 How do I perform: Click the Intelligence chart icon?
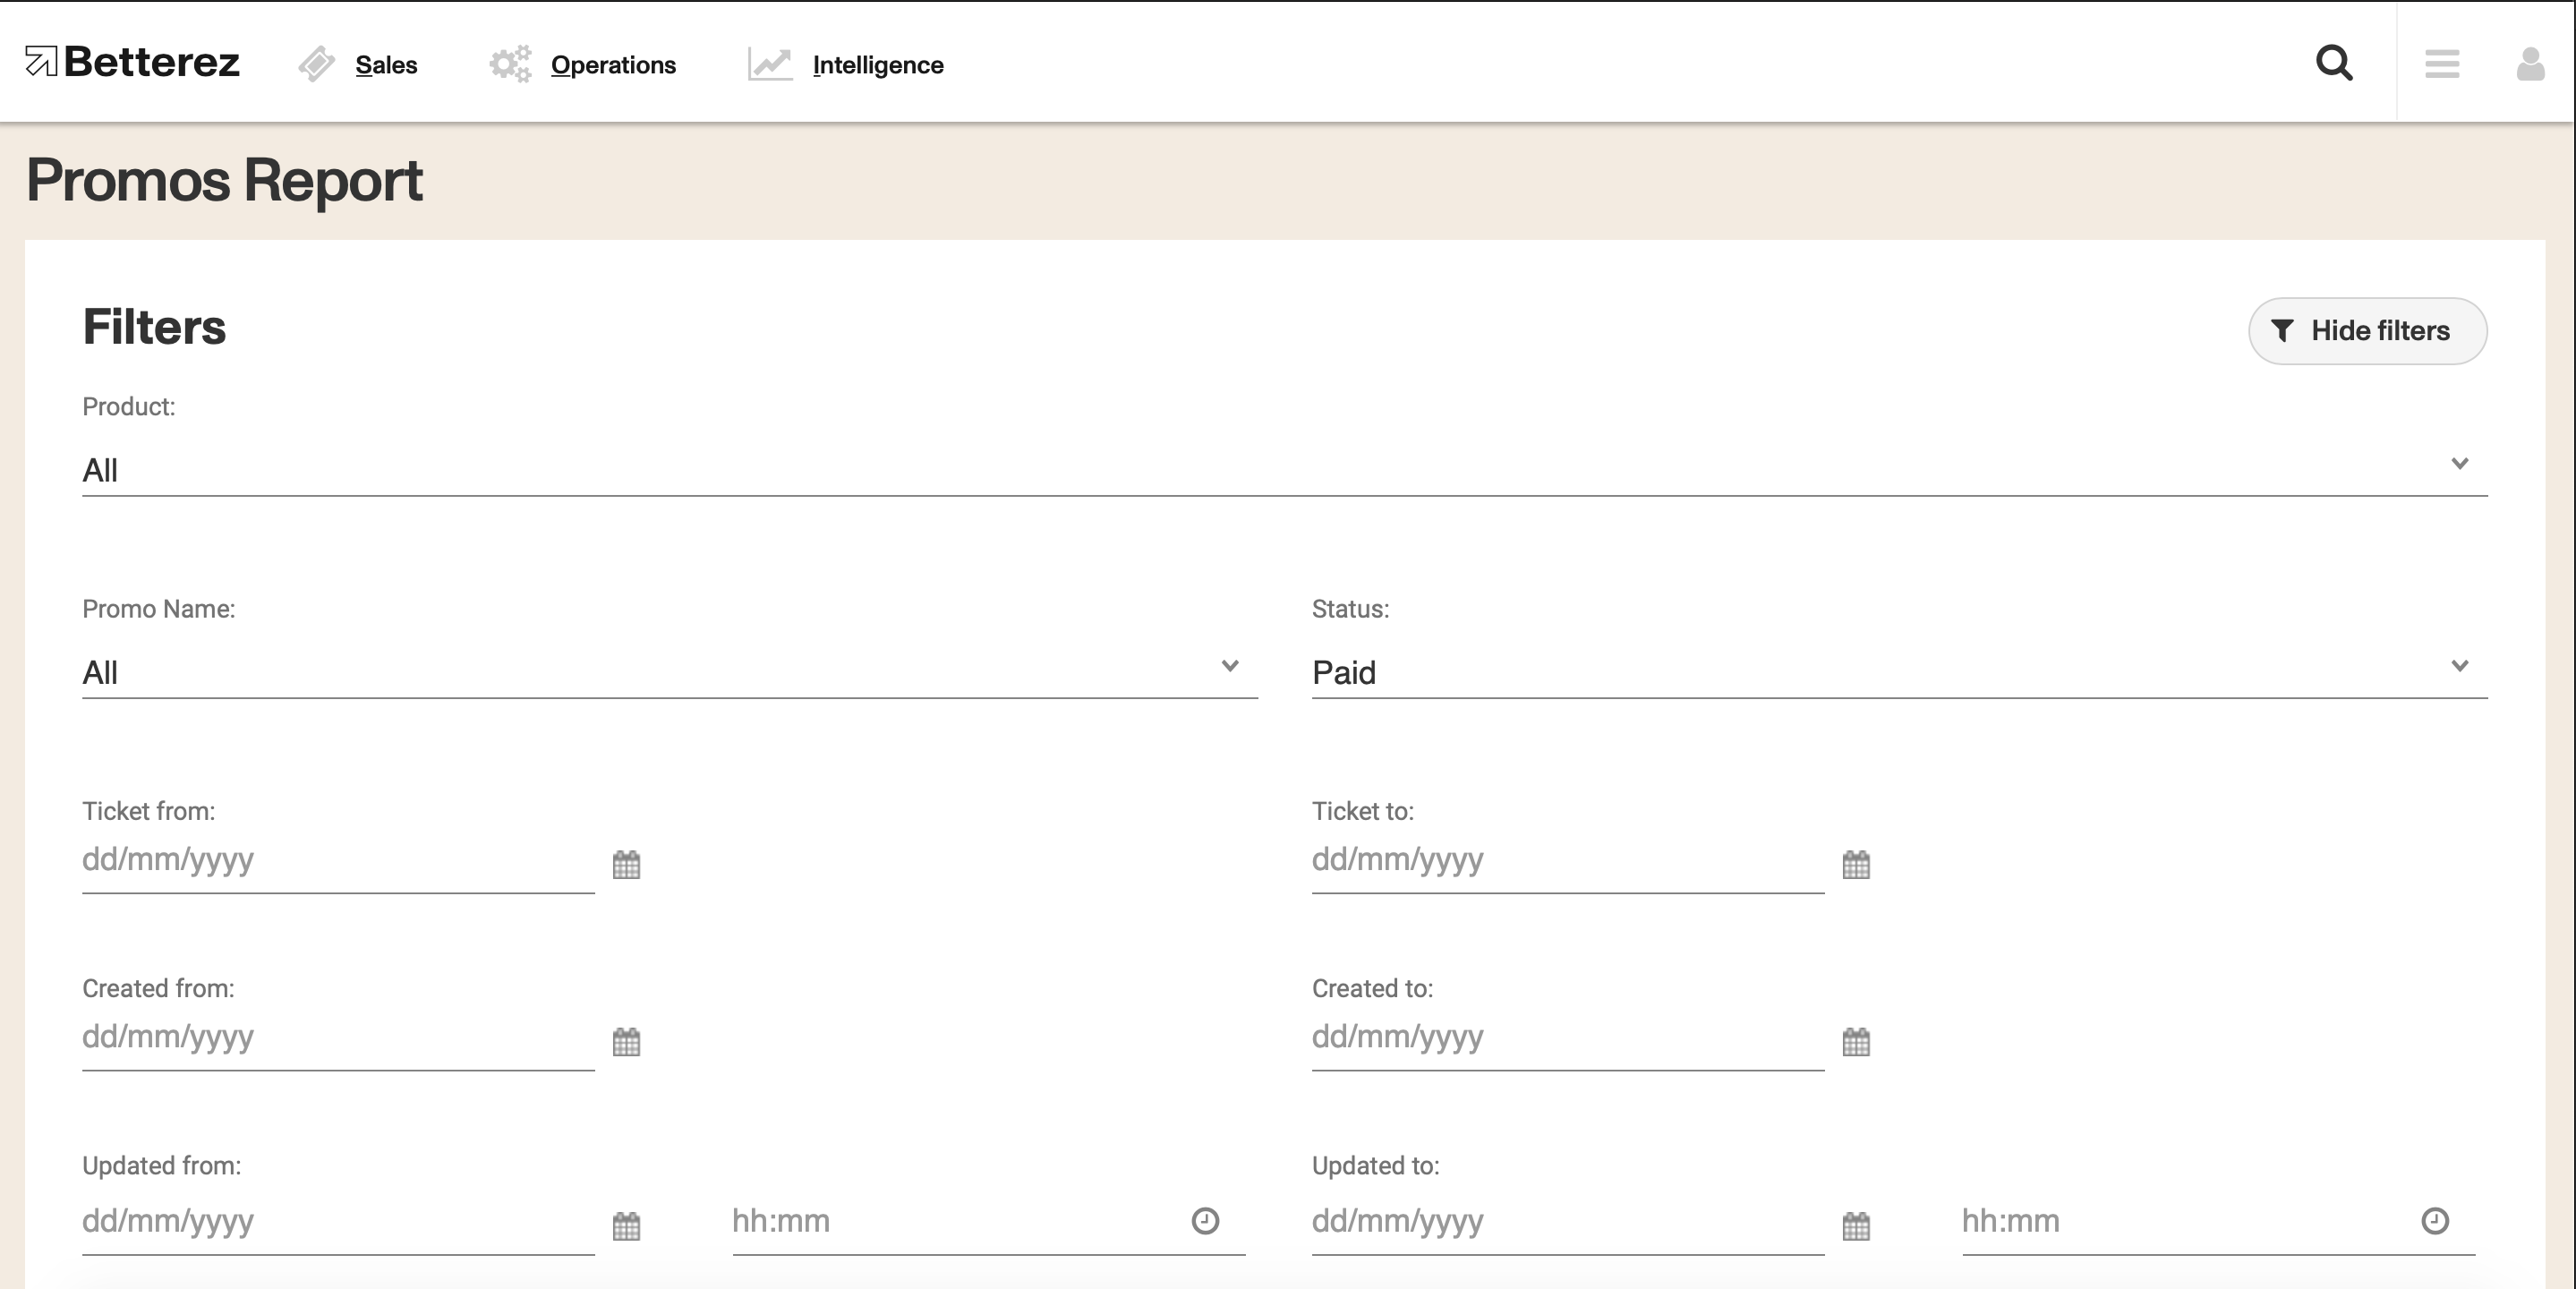tap(770, 65)
